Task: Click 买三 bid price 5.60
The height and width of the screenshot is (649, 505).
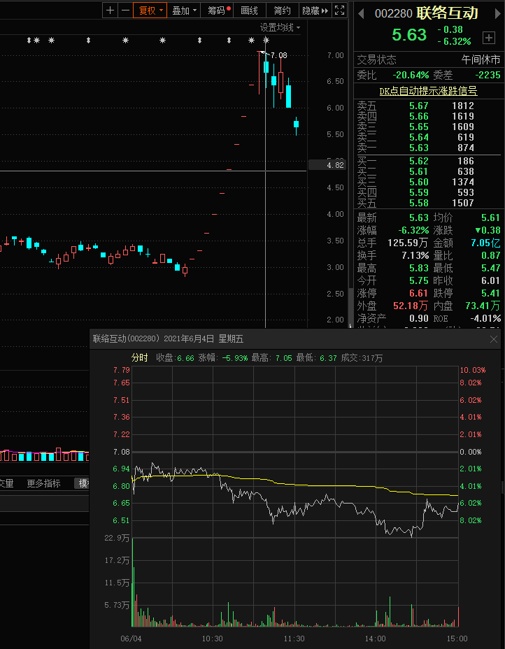Action: [418, 182]
